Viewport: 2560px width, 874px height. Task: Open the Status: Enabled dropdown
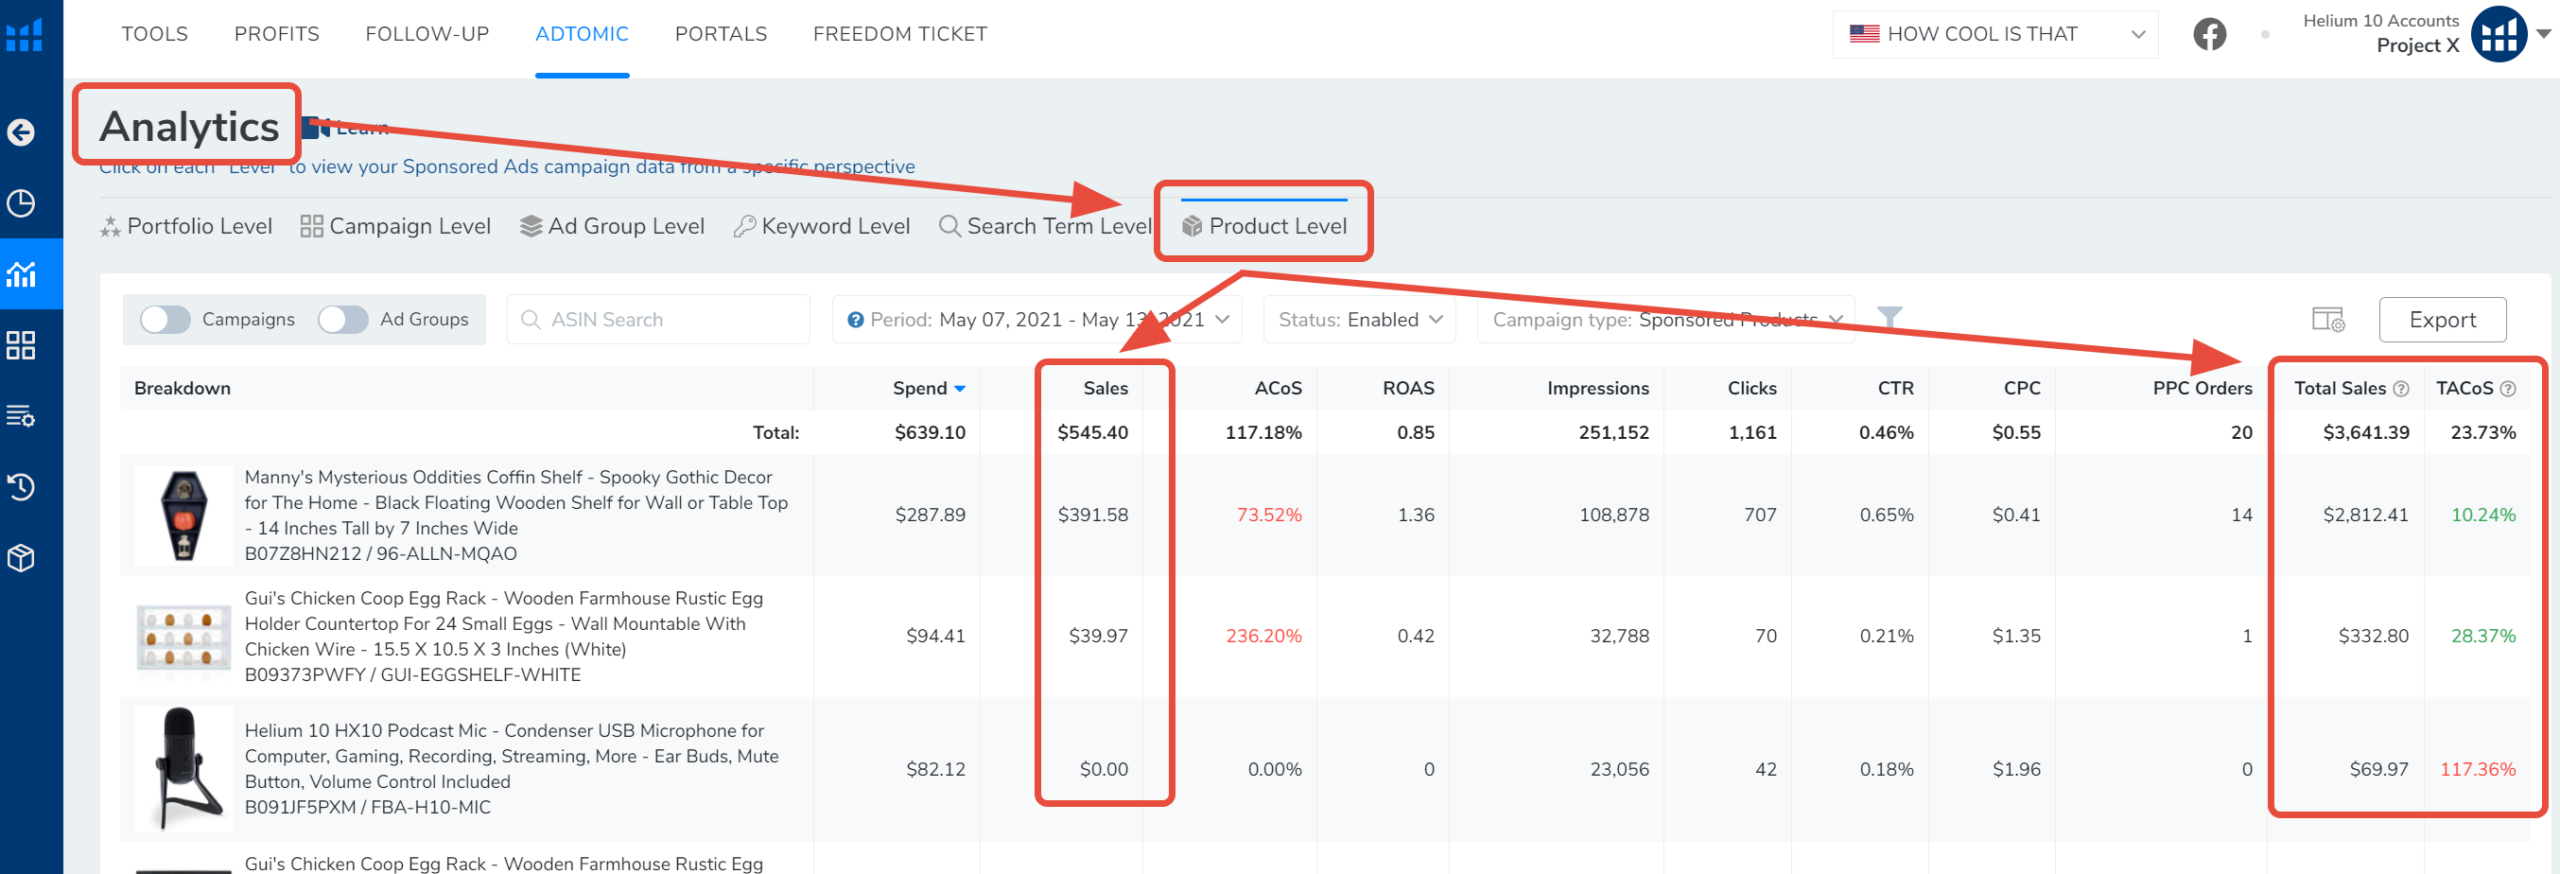coord(1359,319)
